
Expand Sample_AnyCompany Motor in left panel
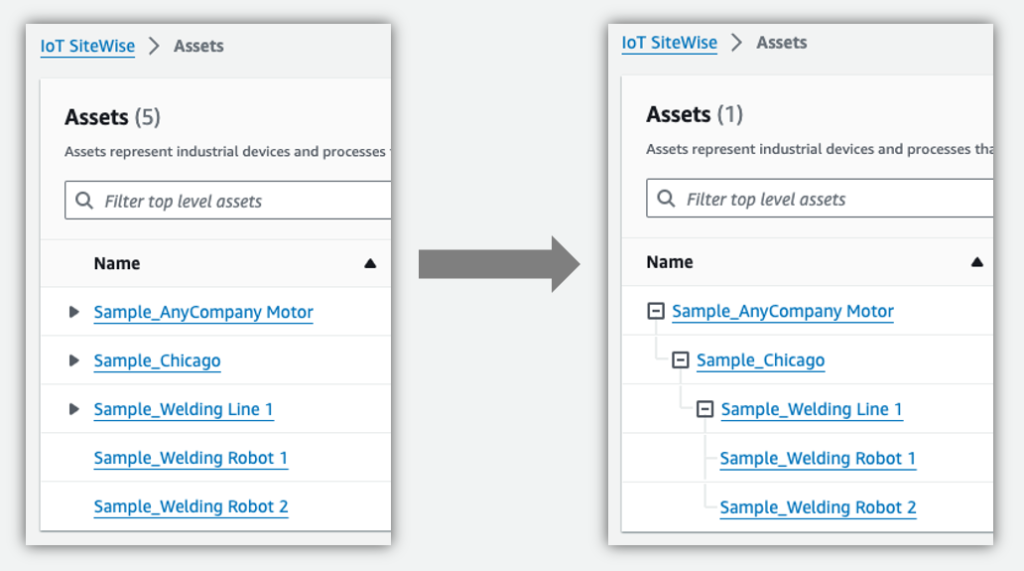74,312
